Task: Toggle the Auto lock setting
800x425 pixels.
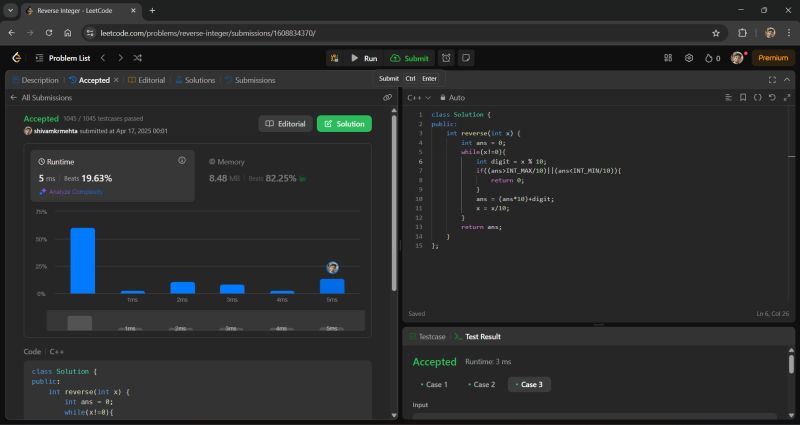Action: [453, 97]
